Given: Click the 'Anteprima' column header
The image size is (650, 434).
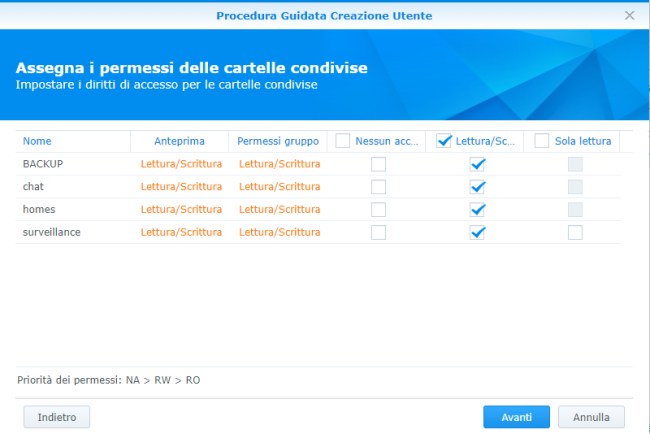Looking at the screenshot, I should pyautogui.click(x=179, y=141).
